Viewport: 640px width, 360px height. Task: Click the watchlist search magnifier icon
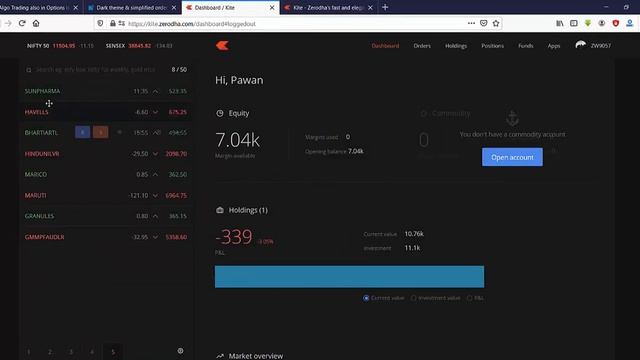pos(29,70)
